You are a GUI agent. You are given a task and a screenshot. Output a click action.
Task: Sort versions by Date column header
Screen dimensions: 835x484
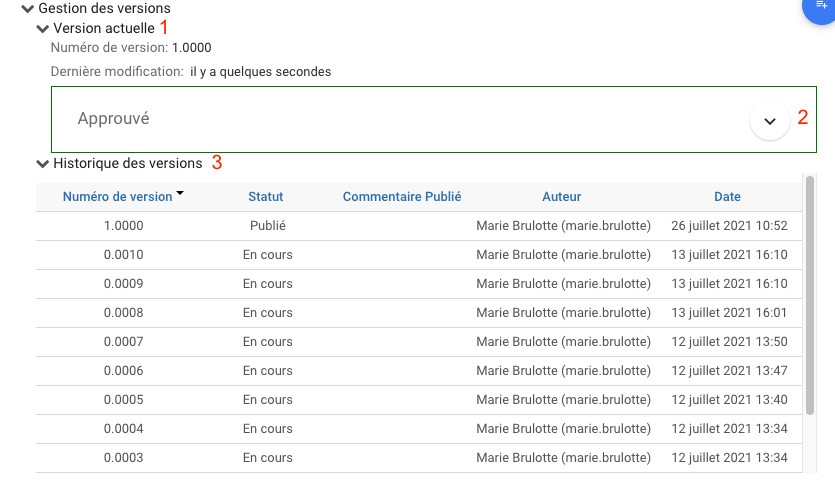pyautogui.click(x=727, y=197)
